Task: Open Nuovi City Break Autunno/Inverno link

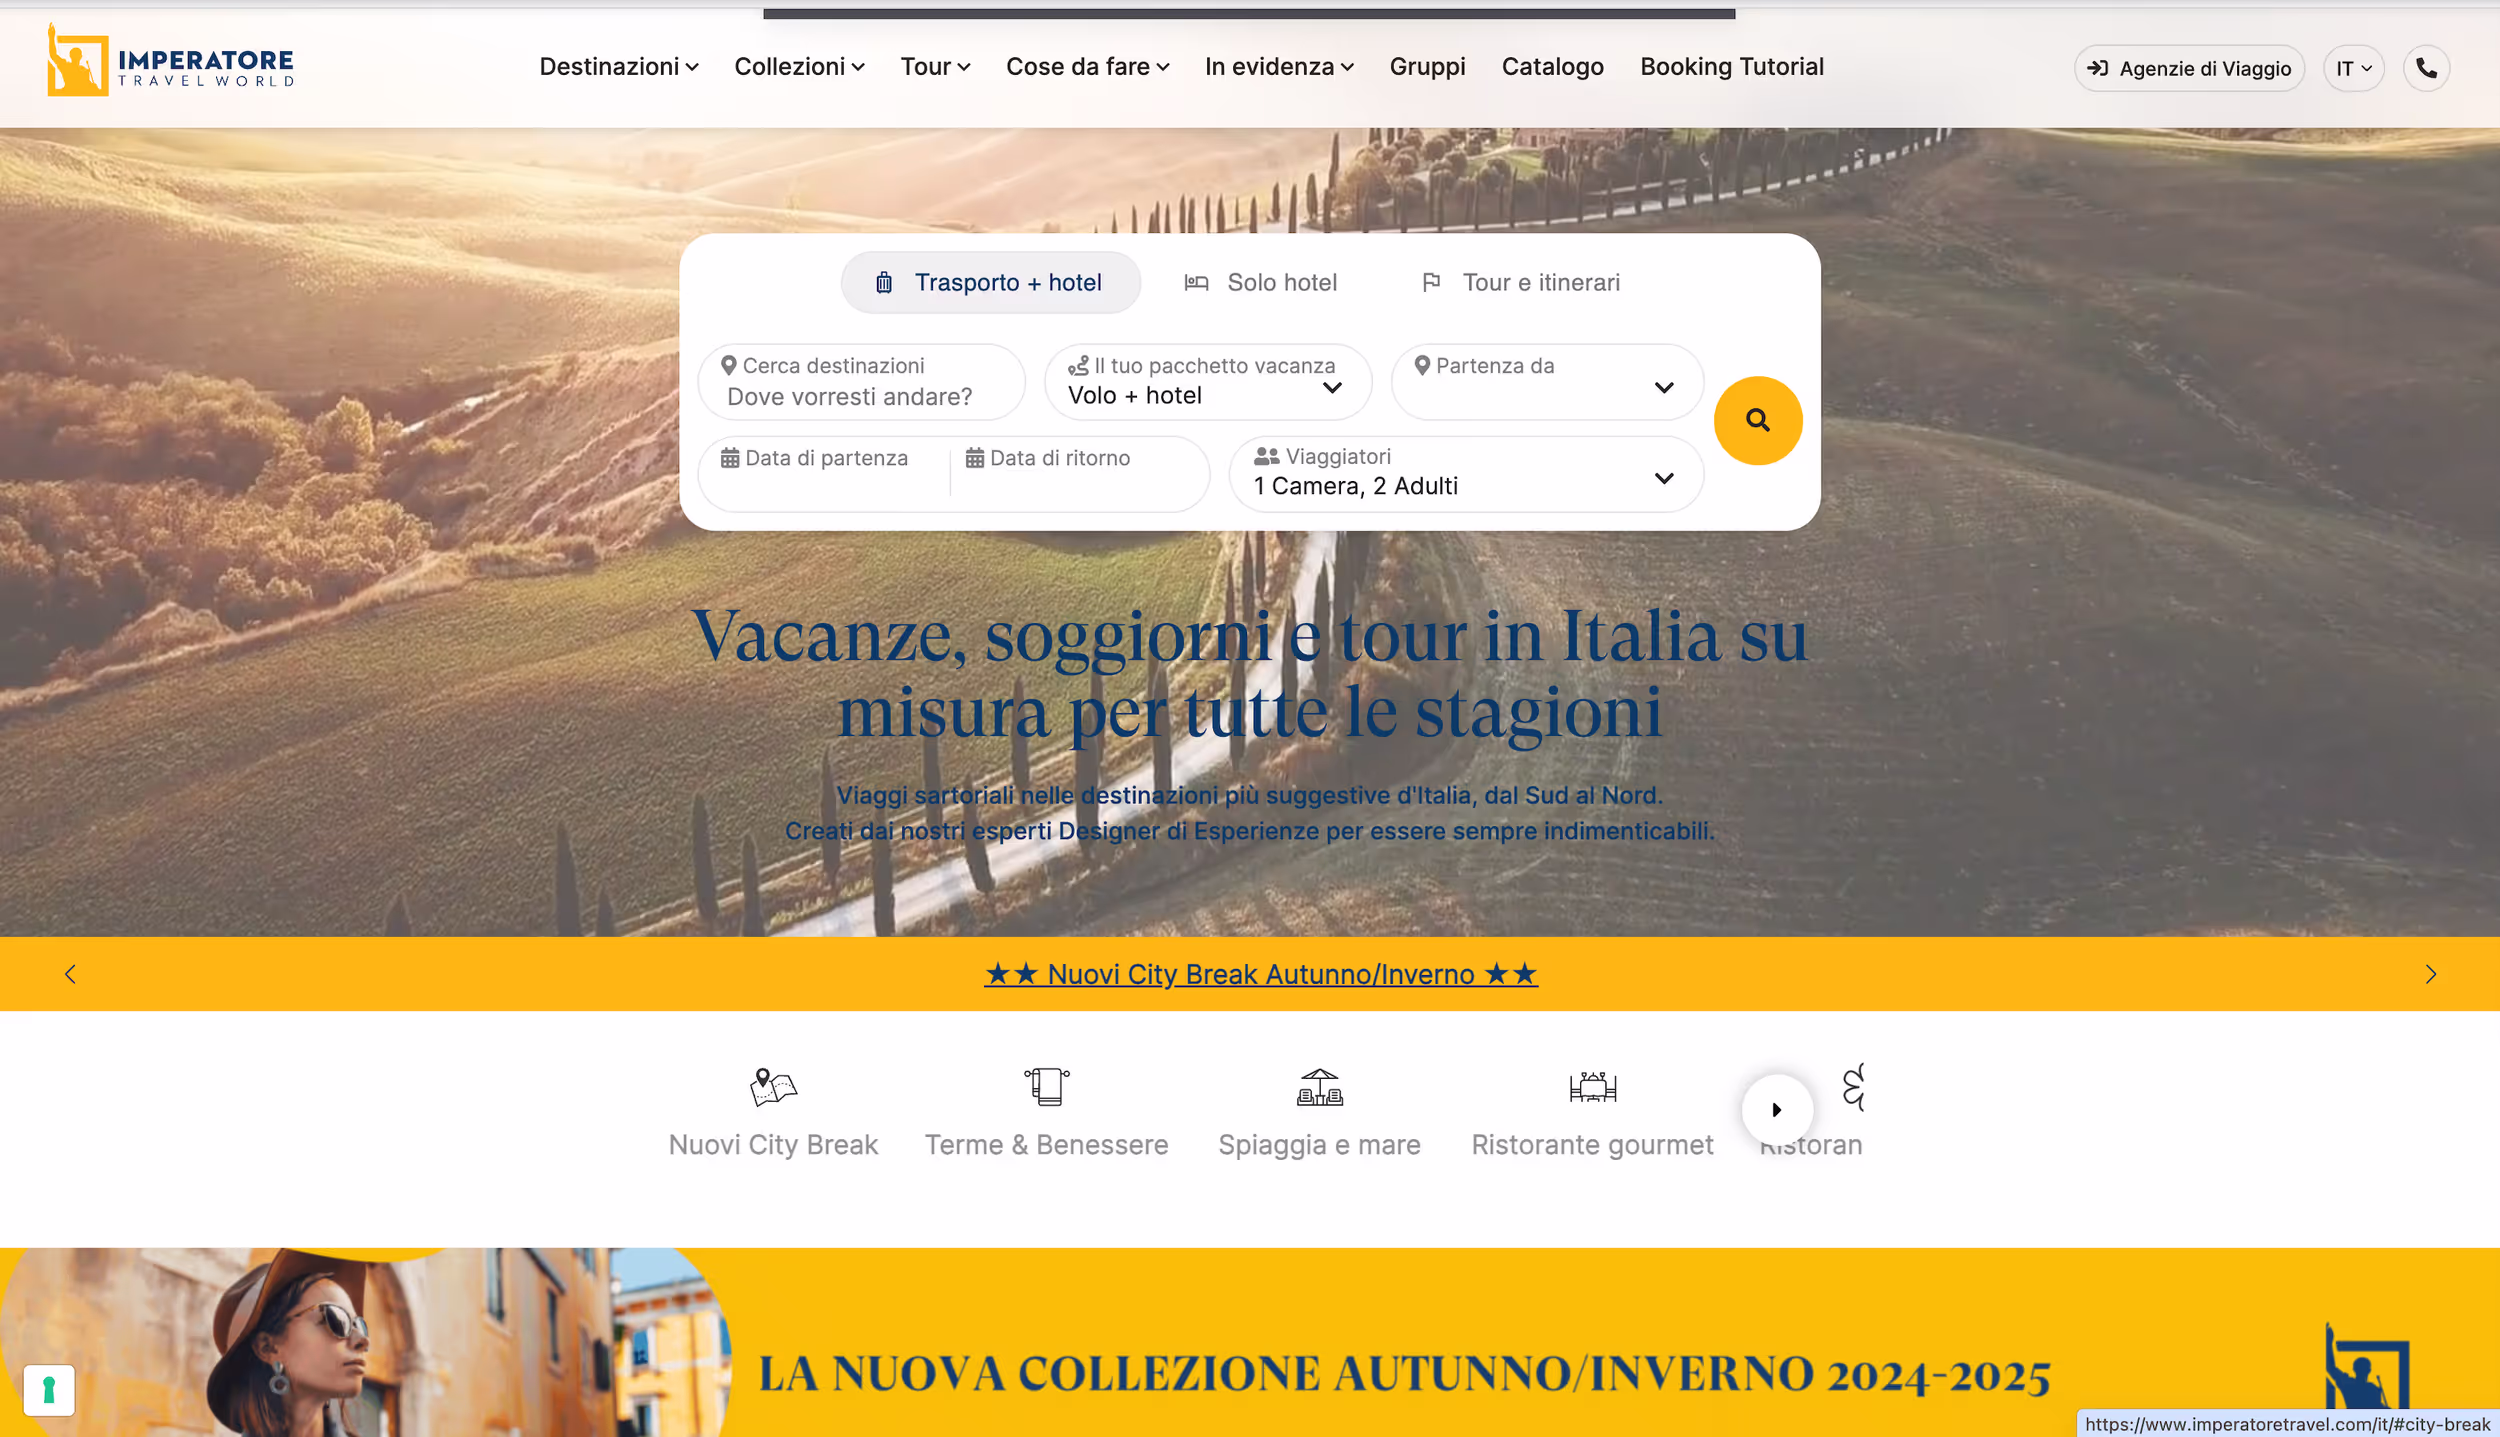Action: click(1260, 974)
